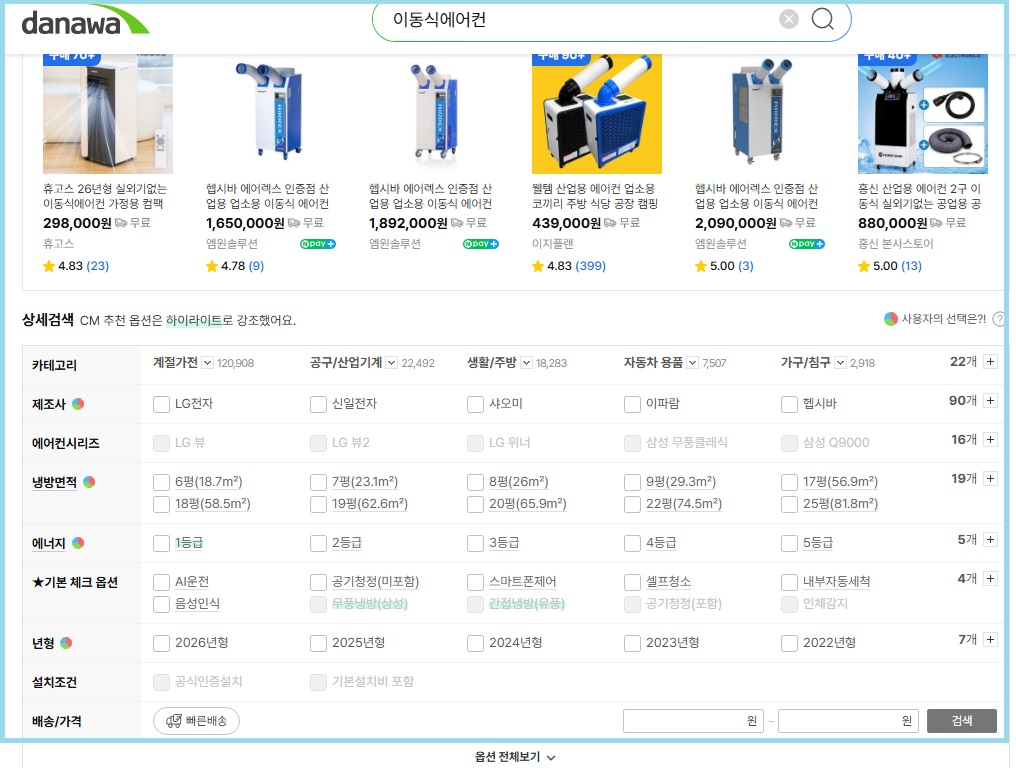The height and width of the screenshot is (768, 1016).
Task: Click delivery truck icon on 298,000원 item
Action: (x=121, y=222)
